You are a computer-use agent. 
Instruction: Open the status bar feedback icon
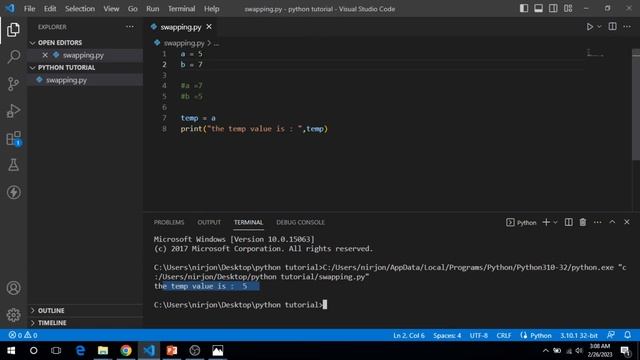click(x=611, y=335)
